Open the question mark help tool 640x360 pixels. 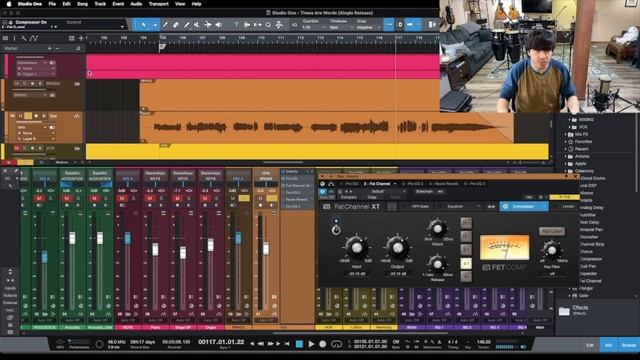point(236,25)
